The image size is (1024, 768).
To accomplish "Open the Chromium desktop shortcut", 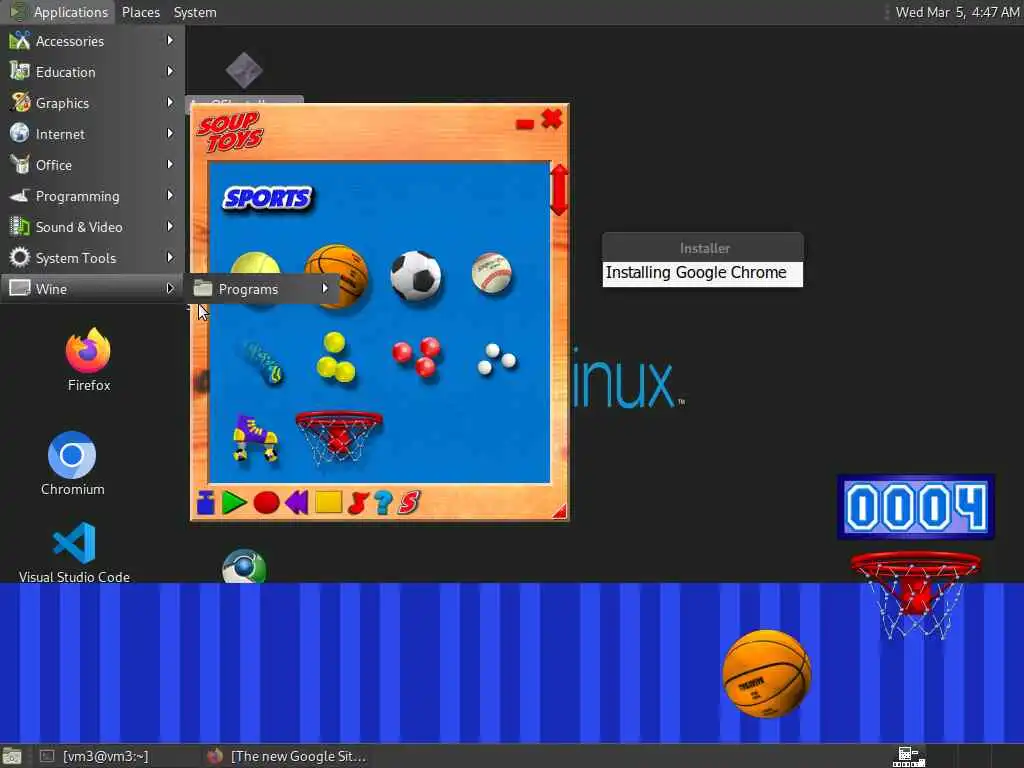I will coord(72,464).
